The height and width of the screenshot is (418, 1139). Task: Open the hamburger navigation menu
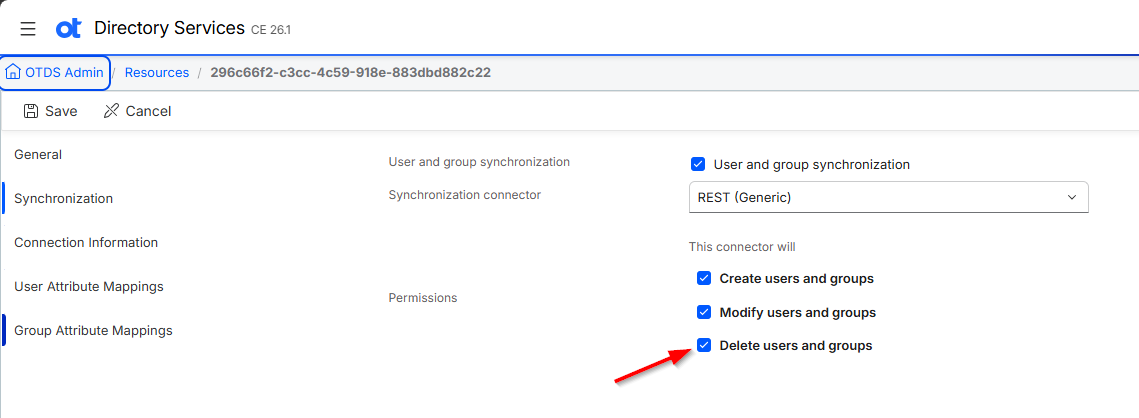click(x=28, y=29)
